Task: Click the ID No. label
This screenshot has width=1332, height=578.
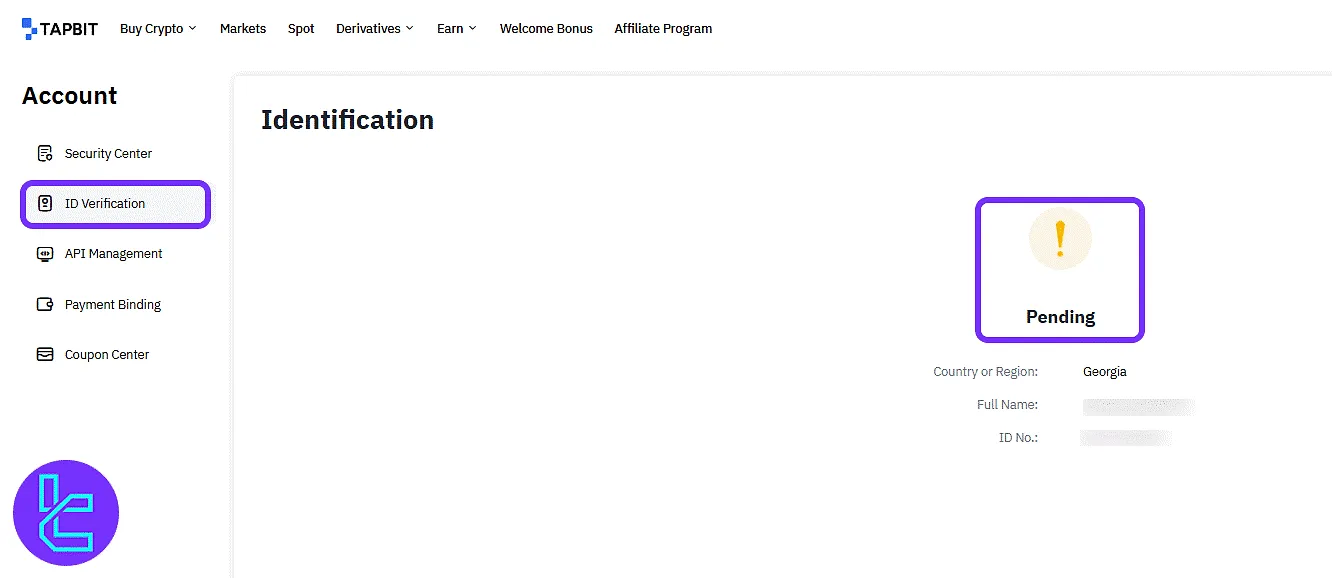Action: 1018,438
